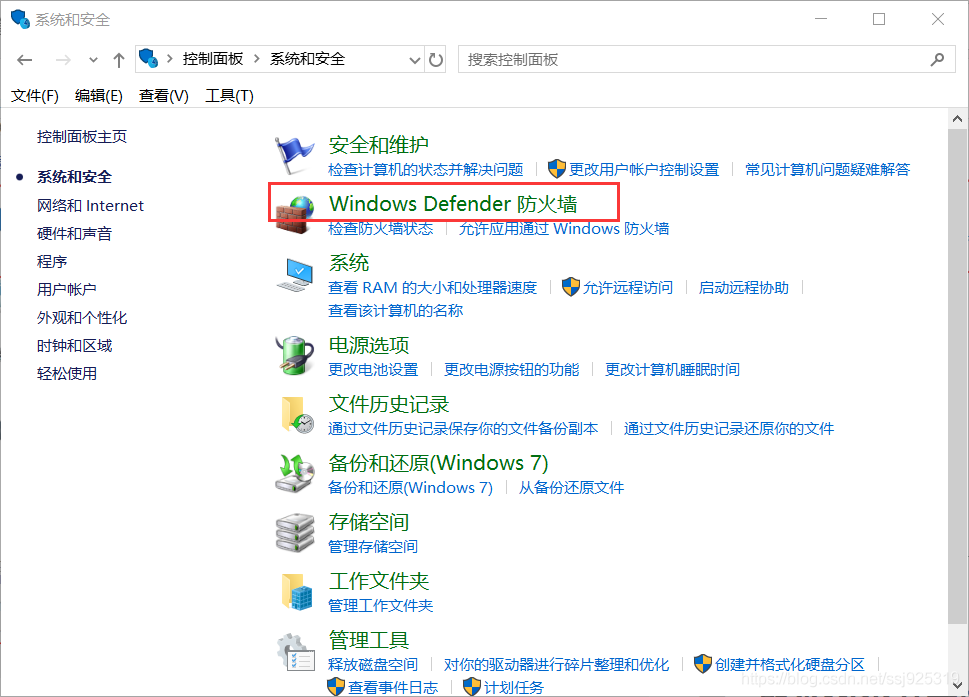Click 创建并格式化硬盘分区 link

click(790, 664)
